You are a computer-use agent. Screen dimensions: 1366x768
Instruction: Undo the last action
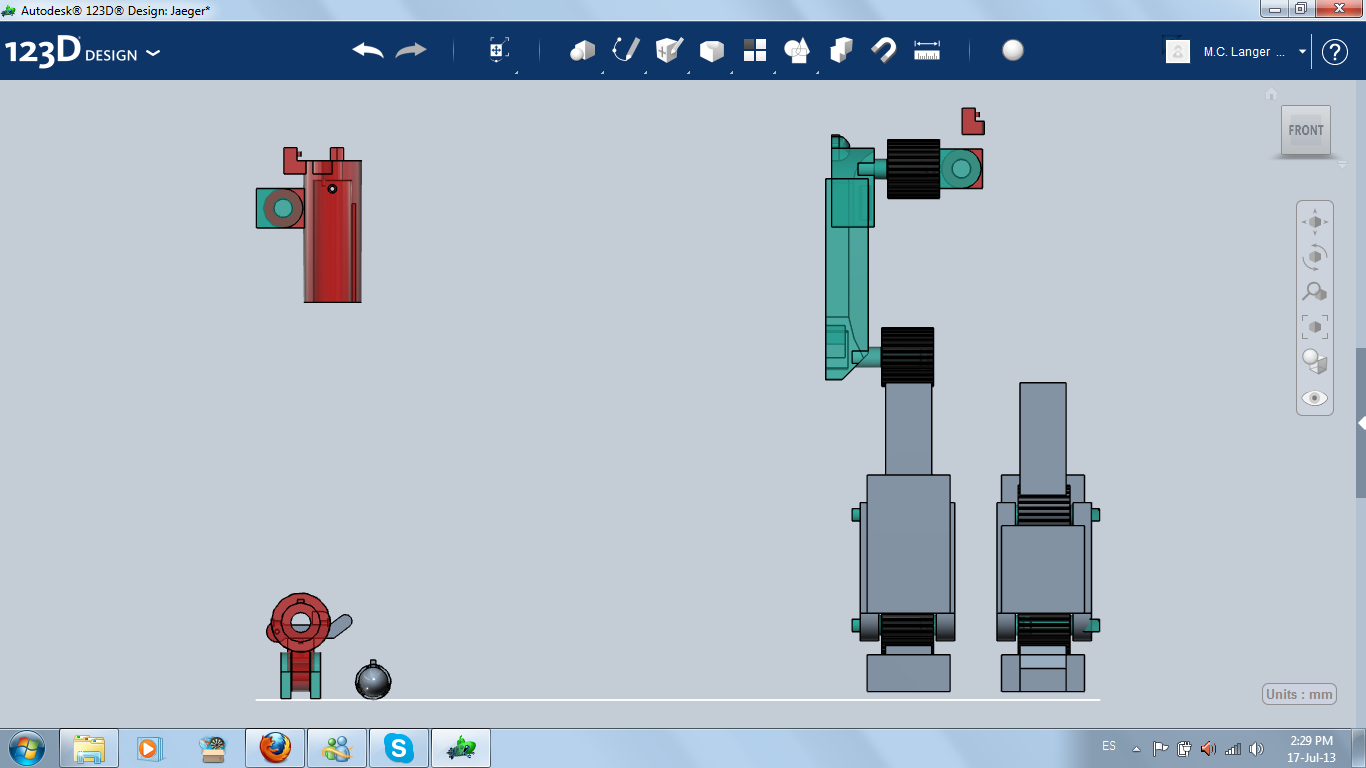(x=368, y=50)
